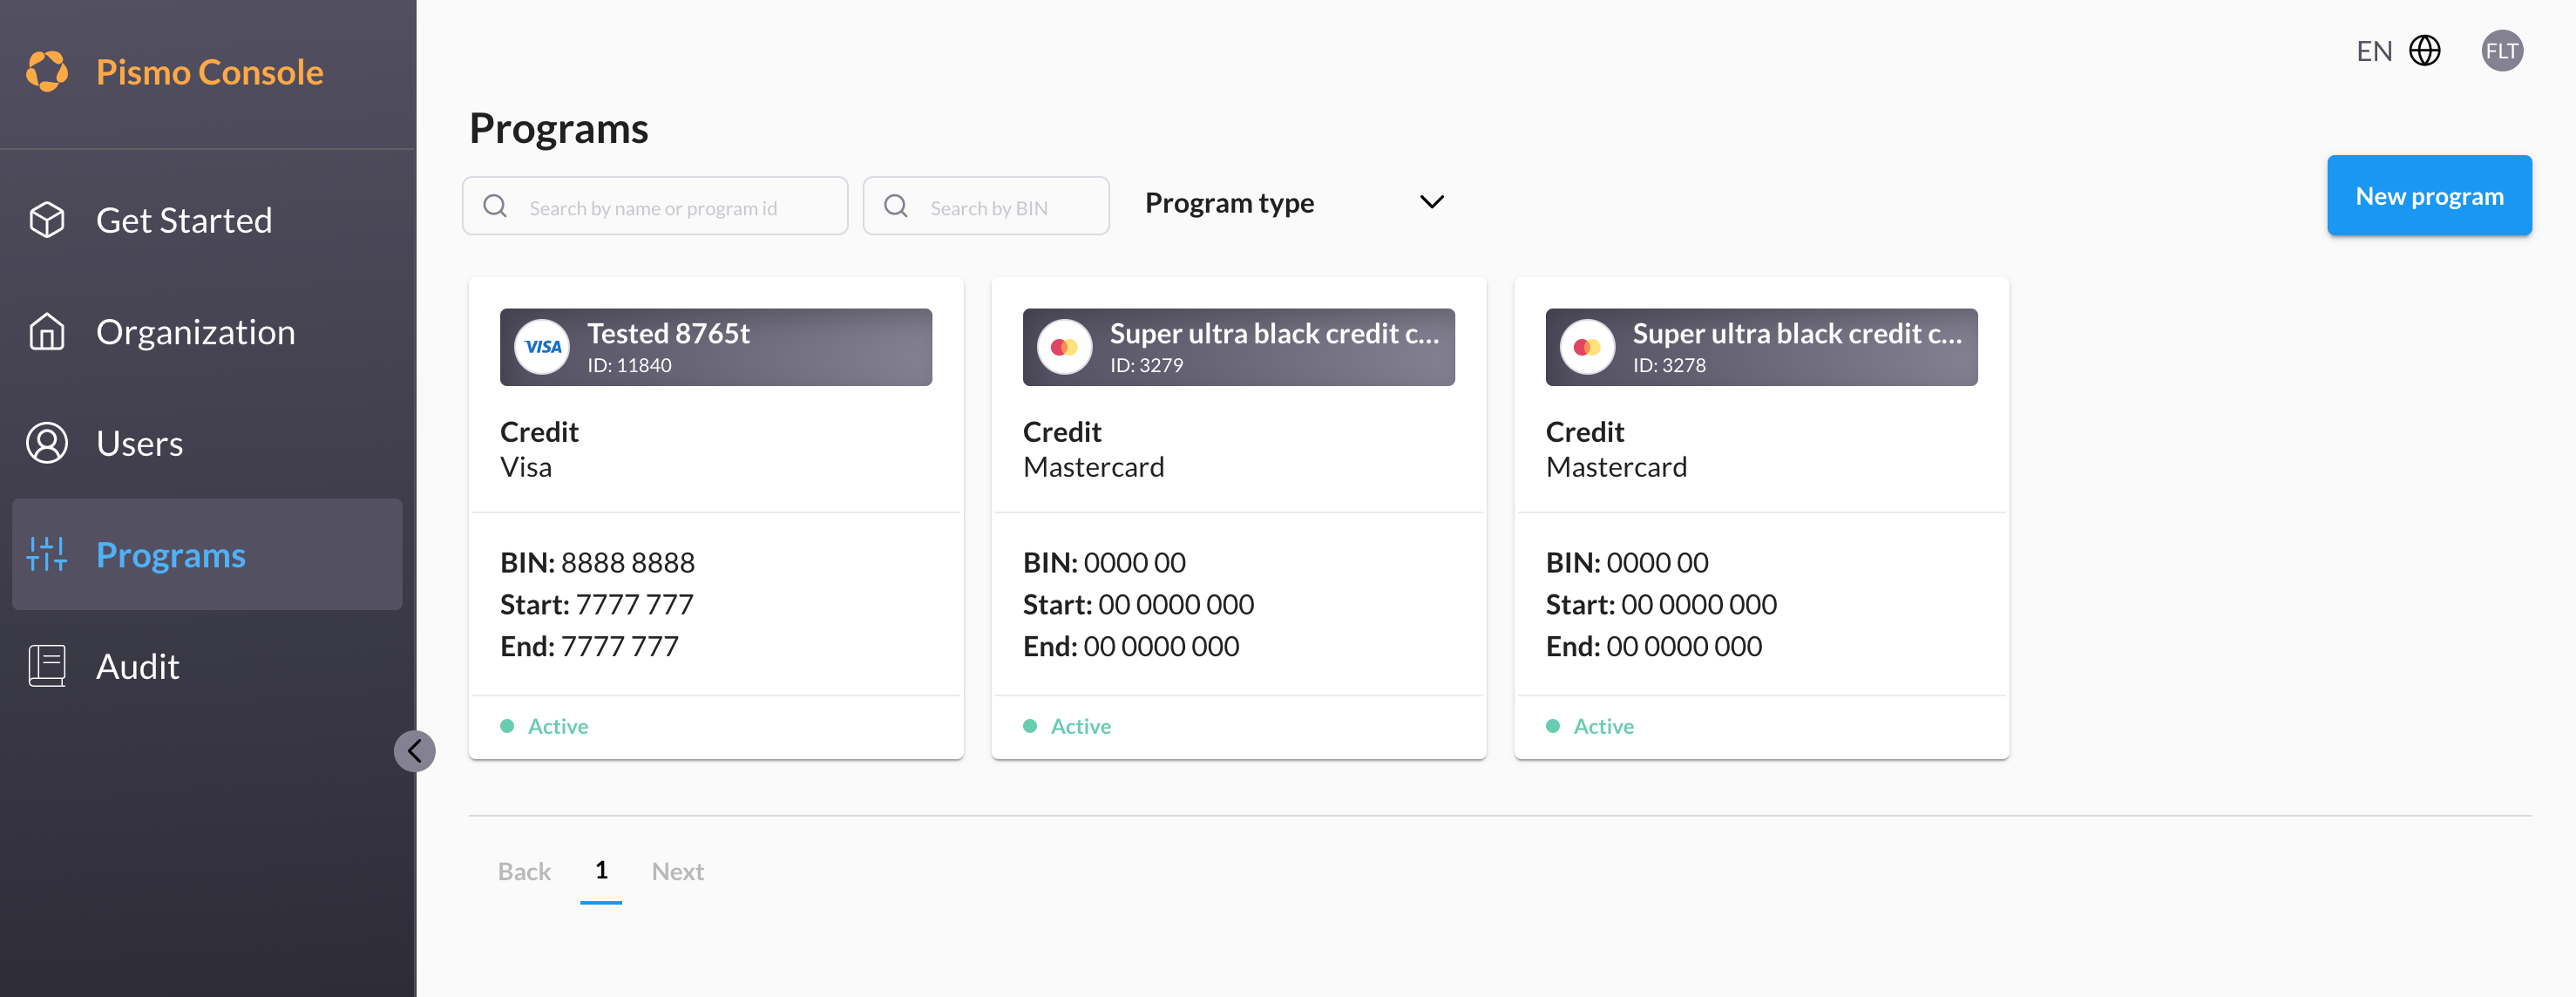This screenshot has height=997, width=2576.
Task: Click the Organization house icon
Action: [x=47, y=332]
